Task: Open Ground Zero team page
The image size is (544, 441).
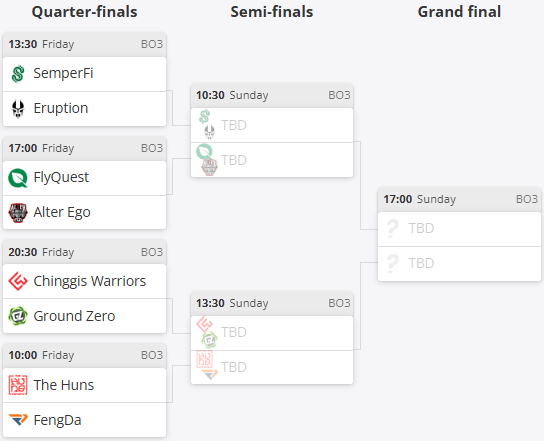Action: click(74, 316)
